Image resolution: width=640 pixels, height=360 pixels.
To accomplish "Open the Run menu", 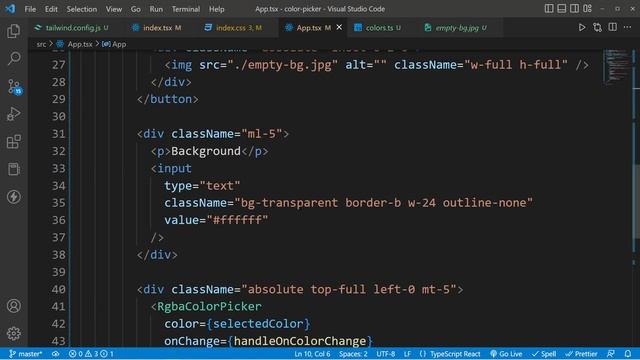I will 156,9.
